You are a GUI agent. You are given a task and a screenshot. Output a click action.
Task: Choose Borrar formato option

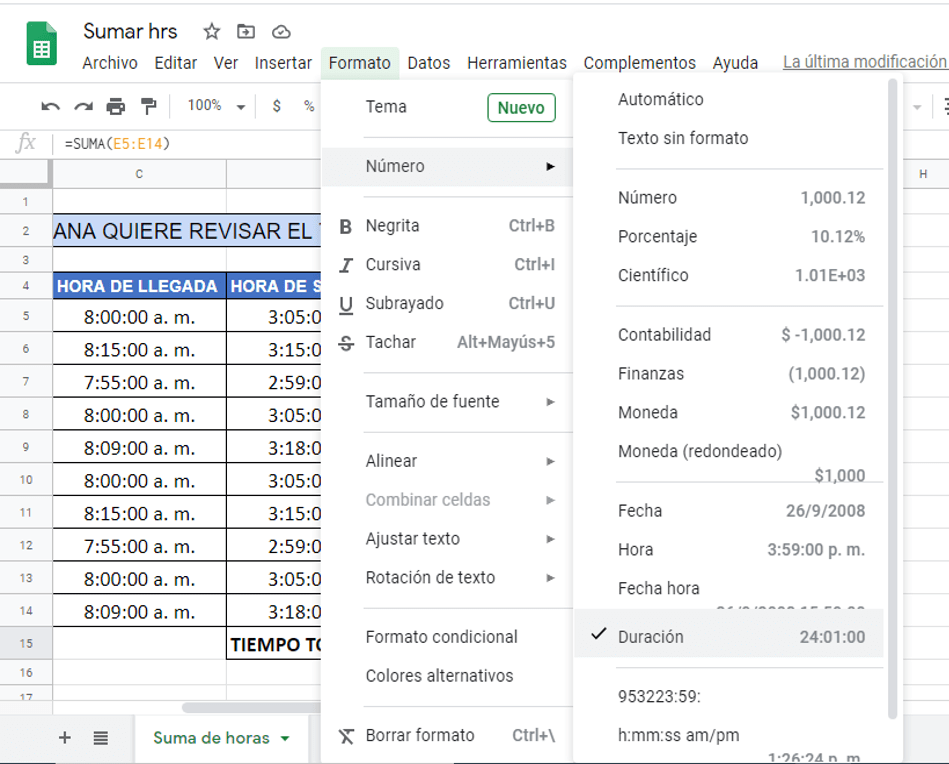pos(447,736)
